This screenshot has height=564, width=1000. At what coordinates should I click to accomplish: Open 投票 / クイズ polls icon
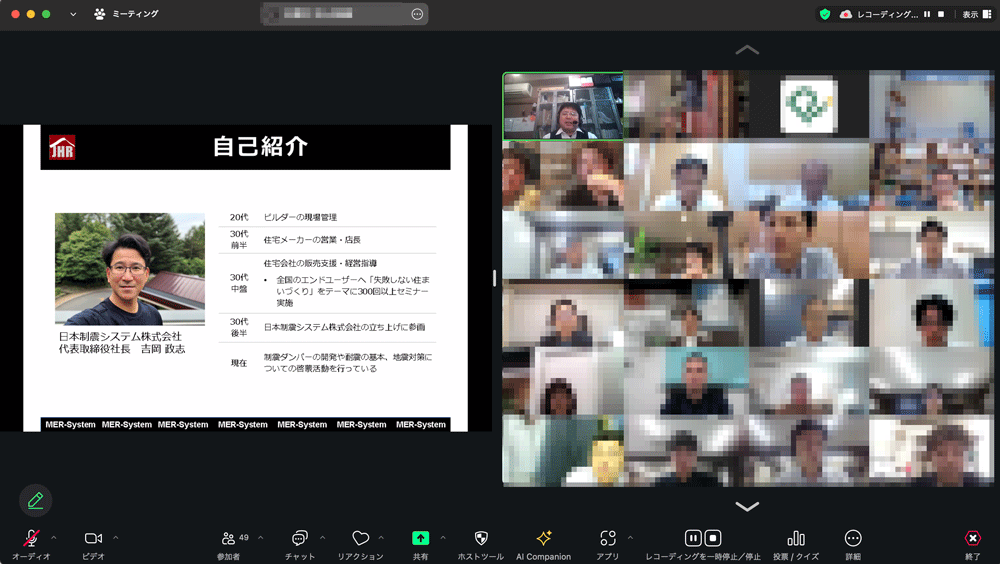795,538
